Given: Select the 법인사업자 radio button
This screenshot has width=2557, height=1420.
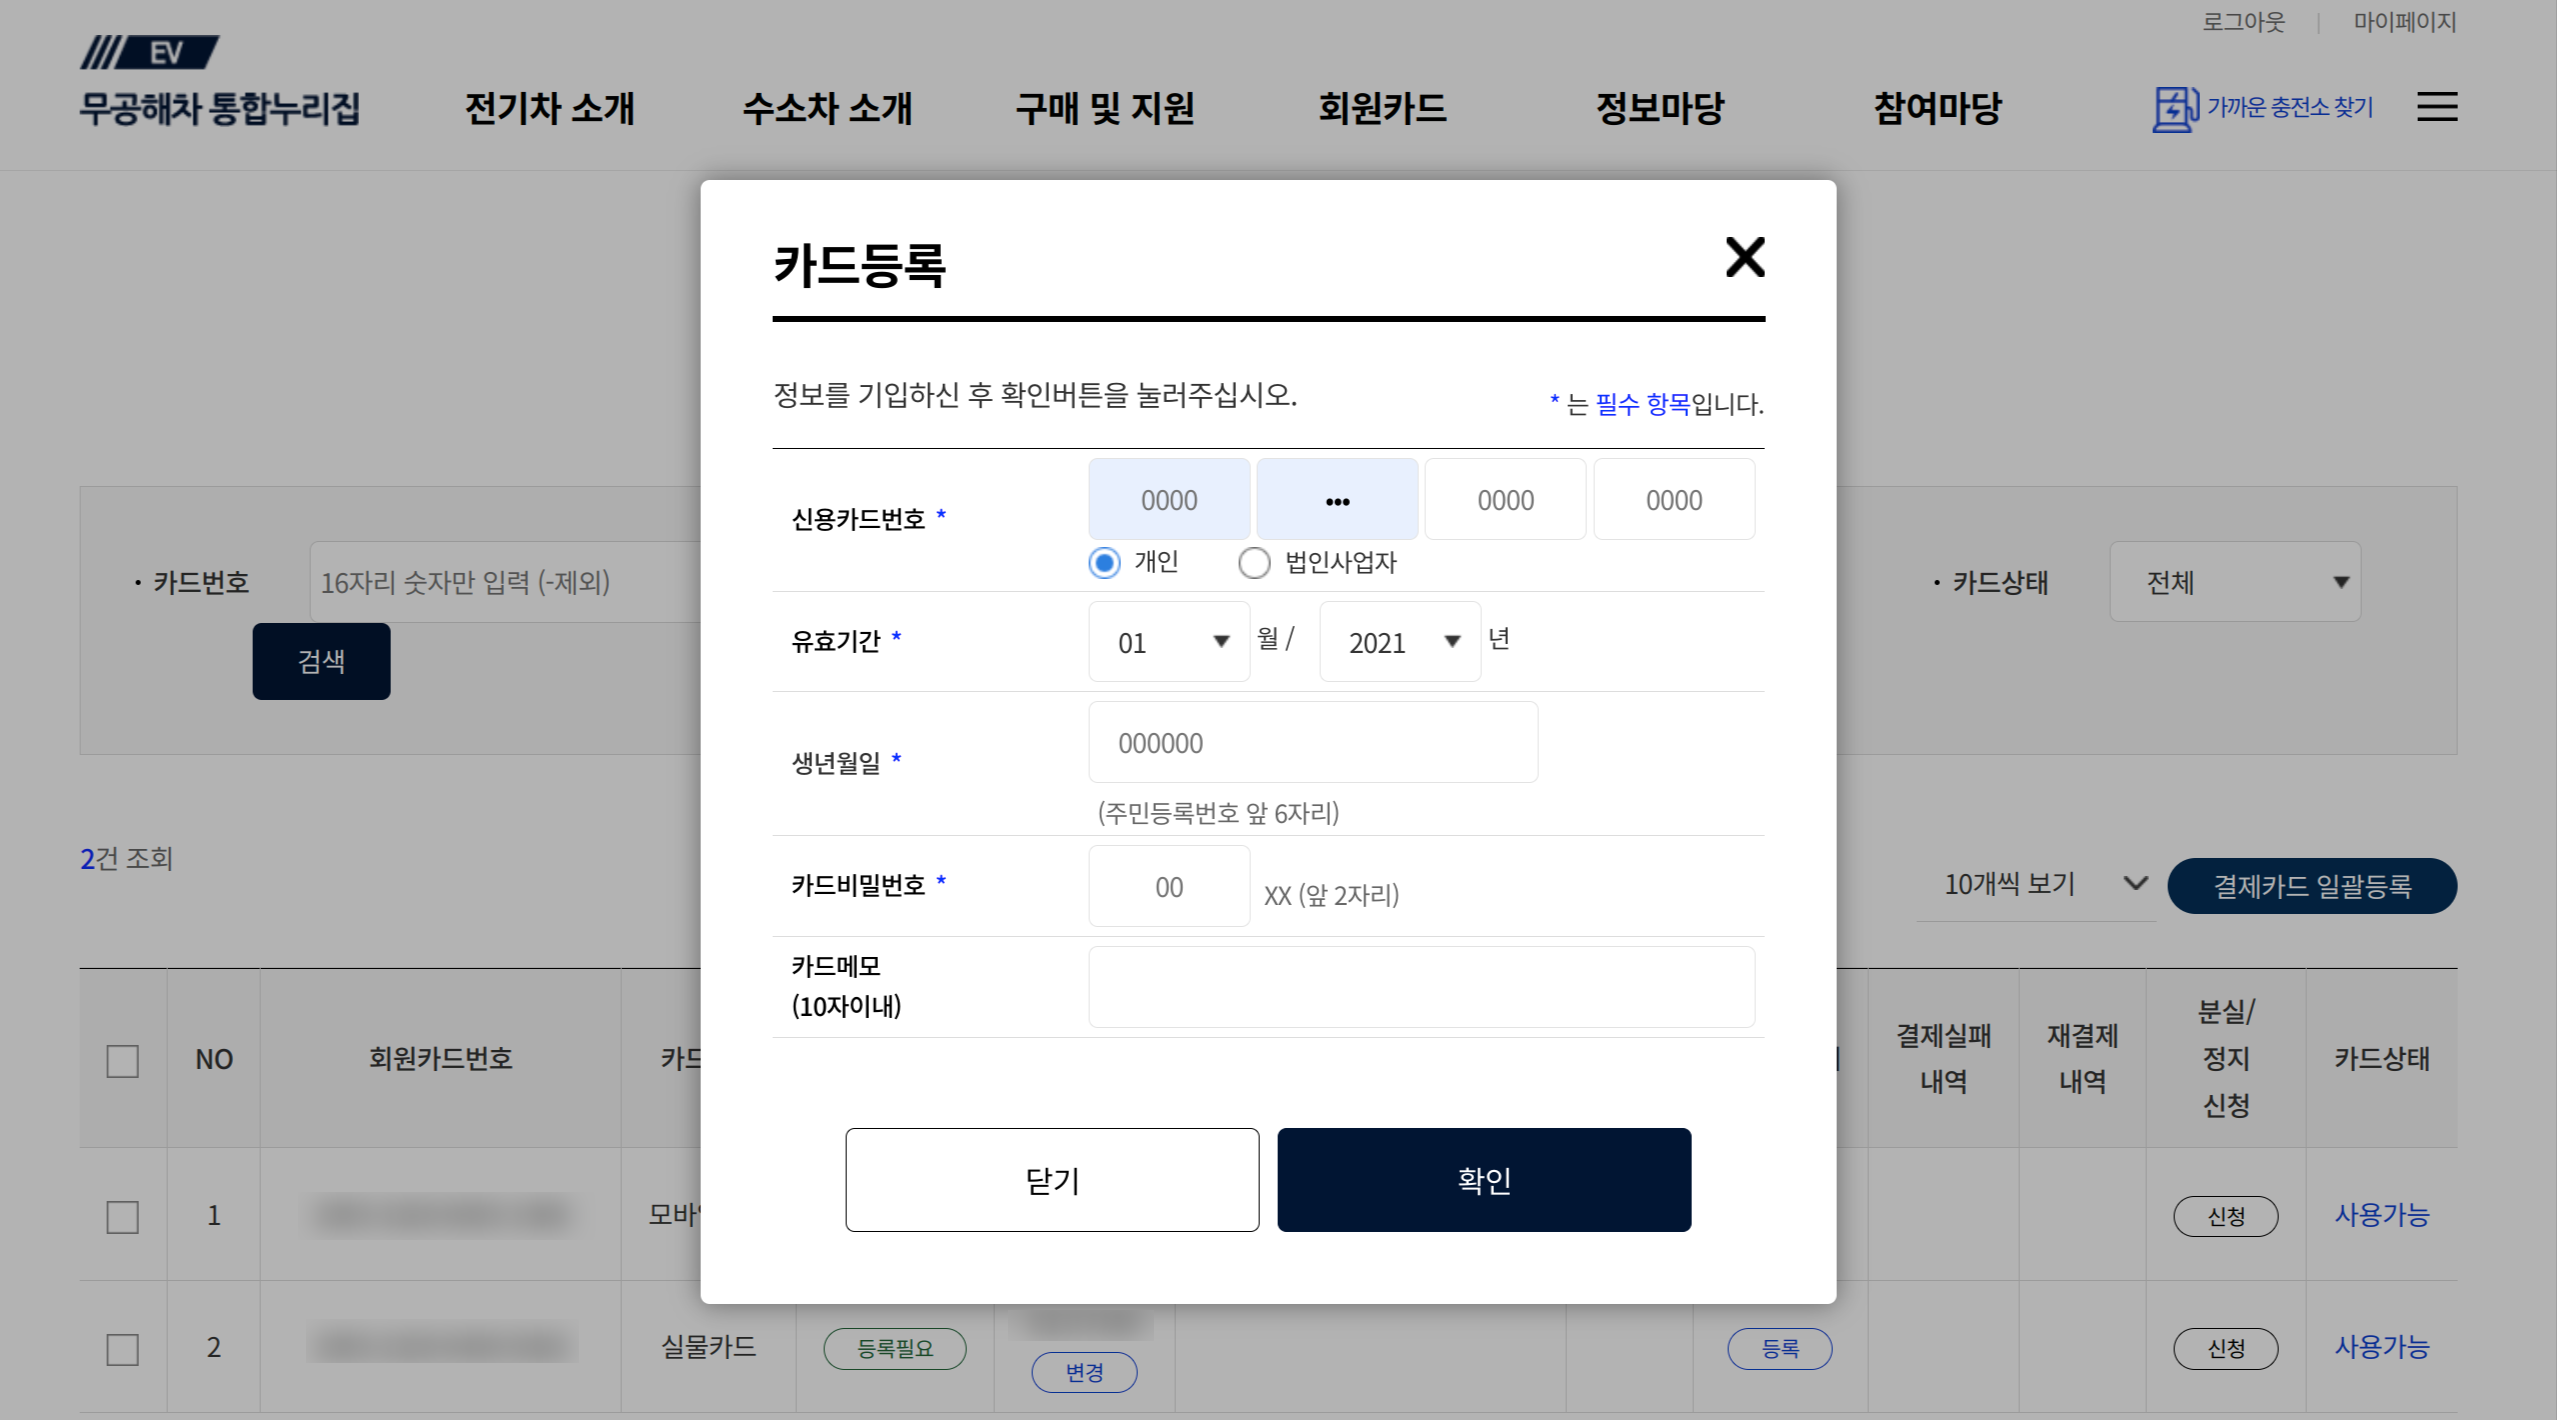Looking at the screenshot, I should tap(1254, 563).
